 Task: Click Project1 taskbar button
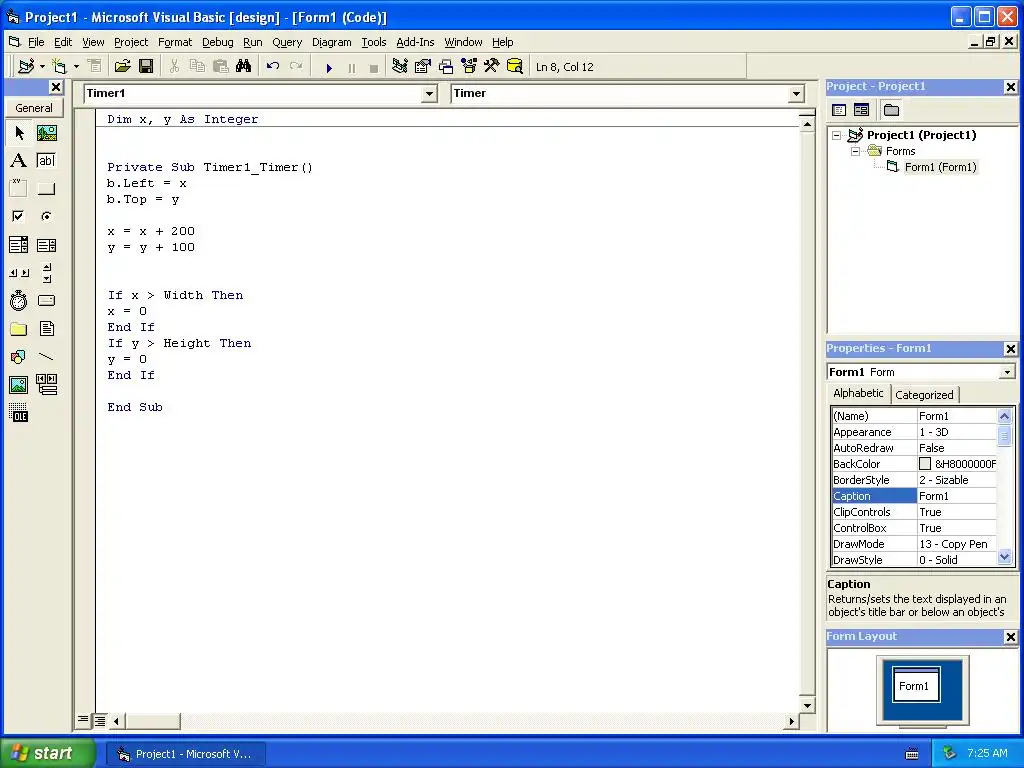point(185,754)
